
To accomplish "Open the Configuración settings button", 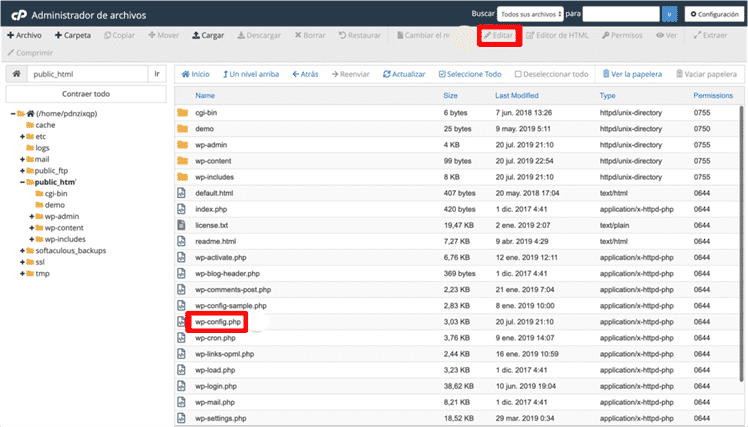I will tap(714, 14).
